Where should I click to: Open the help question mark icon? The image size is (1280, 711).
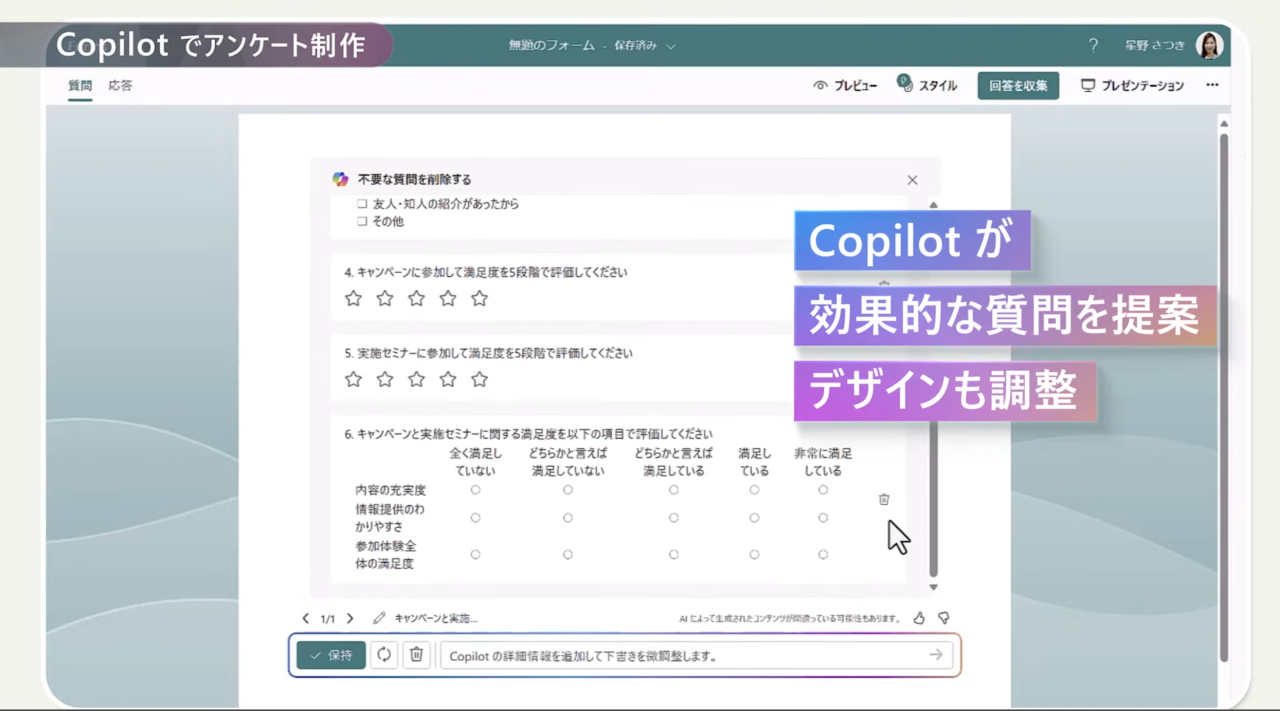1093,45
